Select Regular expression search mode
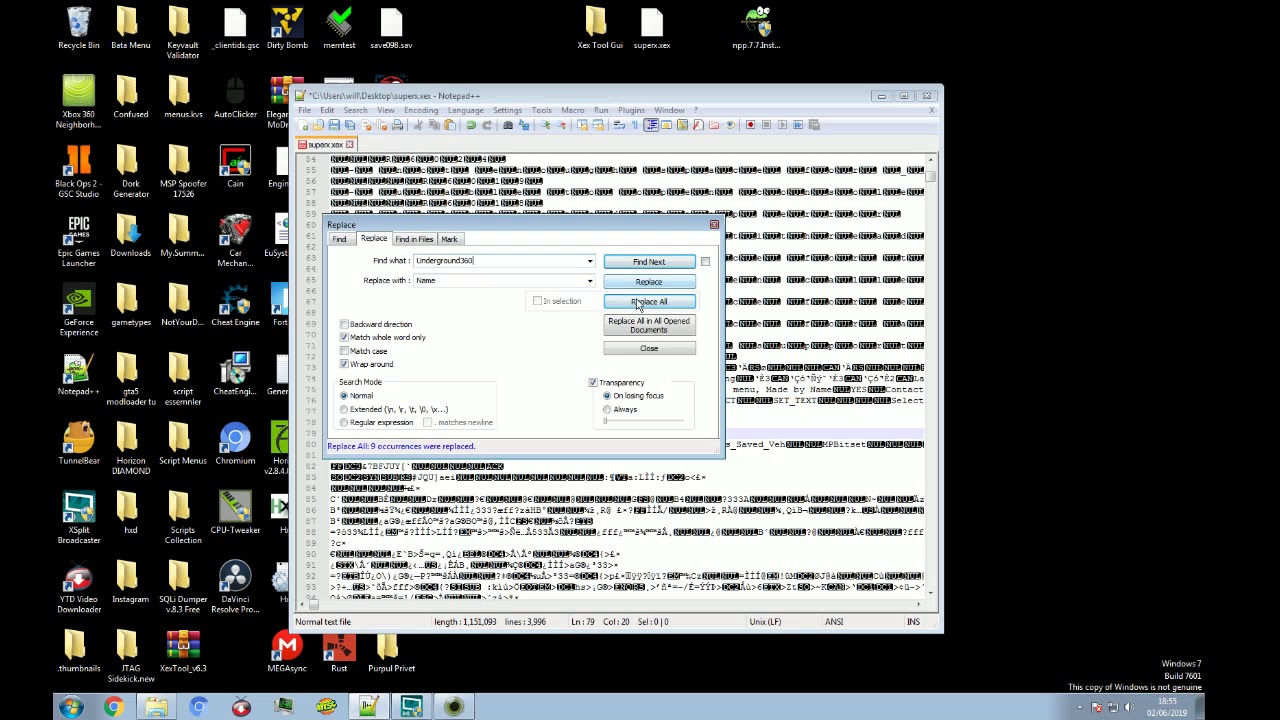The height and width of the screenshot is (720, 1280). 344,422
